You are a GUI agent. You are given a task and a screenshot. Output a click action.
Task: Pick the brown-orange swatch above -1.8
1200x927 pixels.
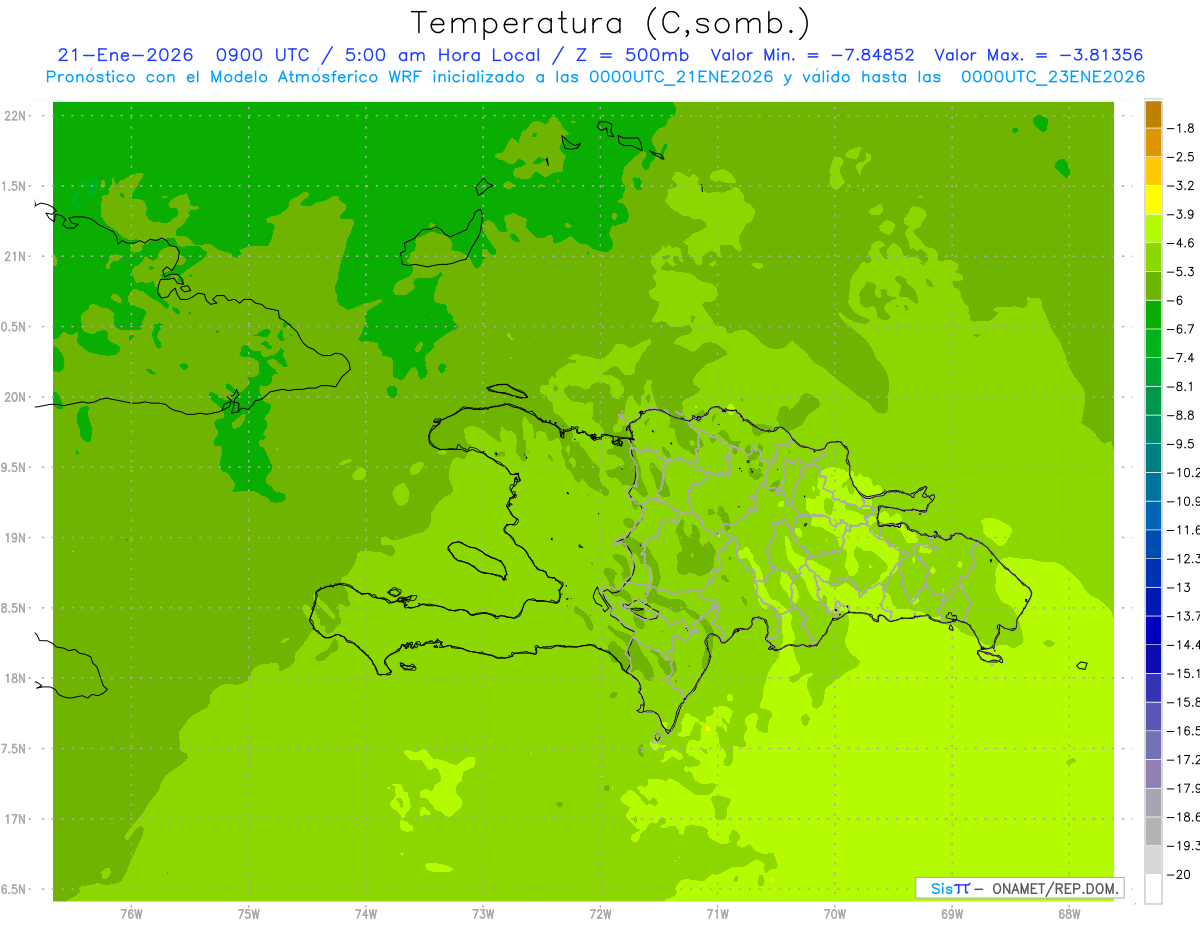(1153, 114)
